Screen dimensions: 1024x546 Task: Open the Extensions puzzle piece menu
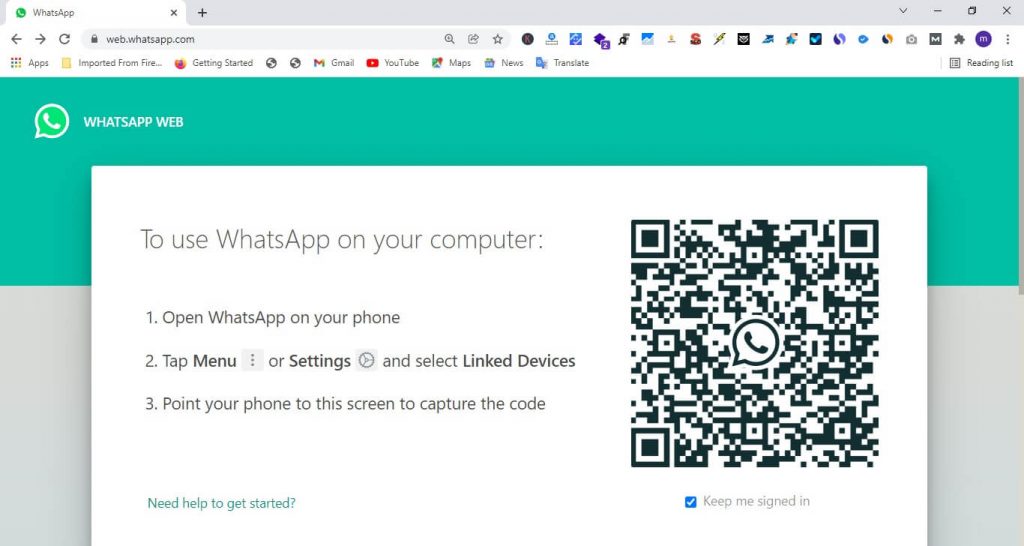959,39
